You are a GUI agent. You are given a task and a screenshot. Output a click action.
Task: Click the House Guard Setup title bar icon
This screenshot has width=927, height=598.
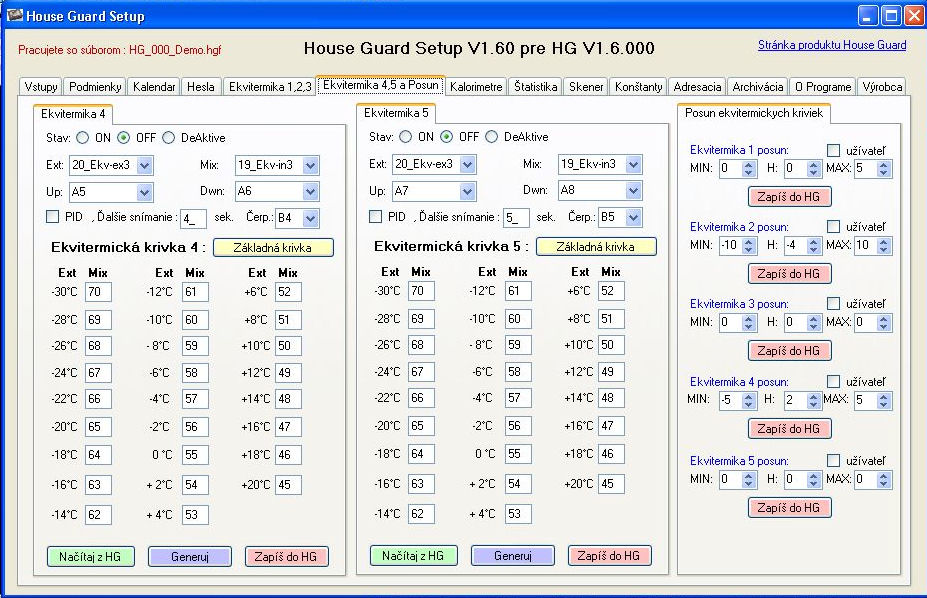pos(14,15)
